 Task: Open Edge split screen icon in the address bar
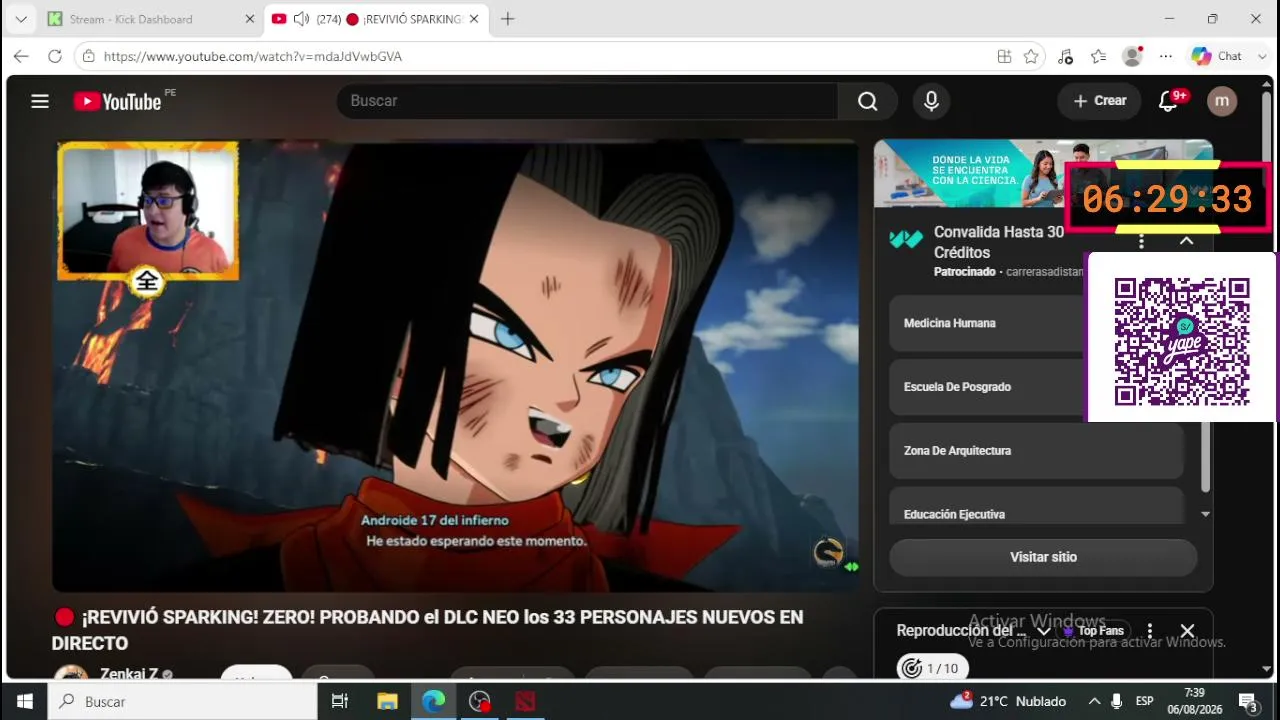click(x=1004, y=56)
